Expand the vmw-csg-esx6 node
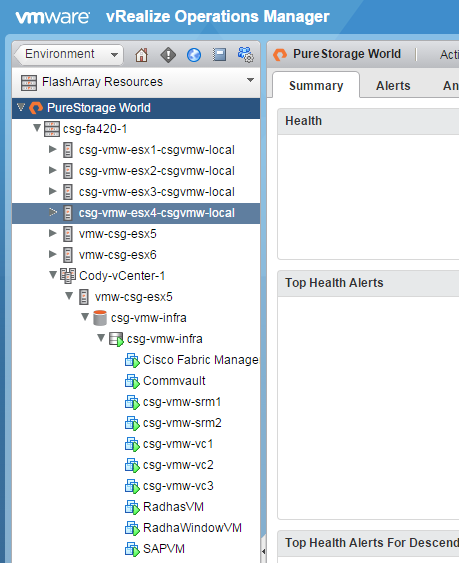This screenshot has width=459, height=563. tap(52, 254)
